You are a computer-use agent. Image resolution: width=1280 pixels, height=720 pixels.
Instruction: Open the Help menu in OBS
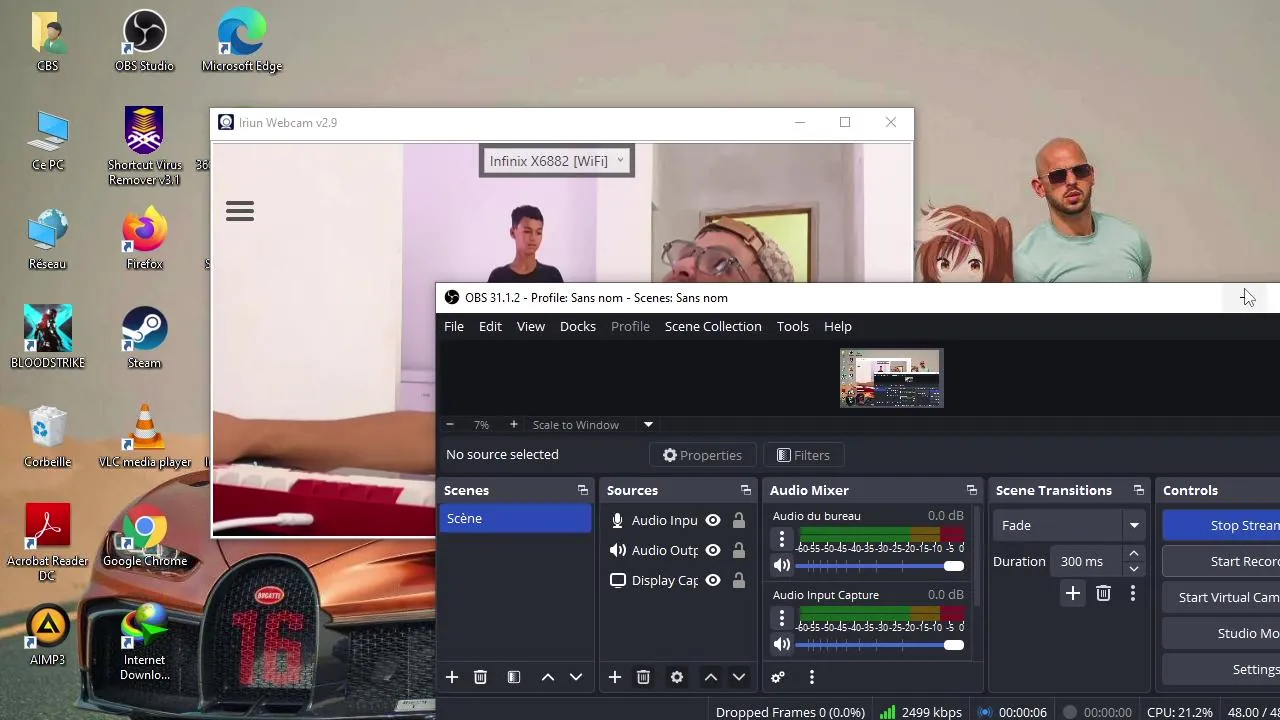pyautogui.click(x=838, y=326)
